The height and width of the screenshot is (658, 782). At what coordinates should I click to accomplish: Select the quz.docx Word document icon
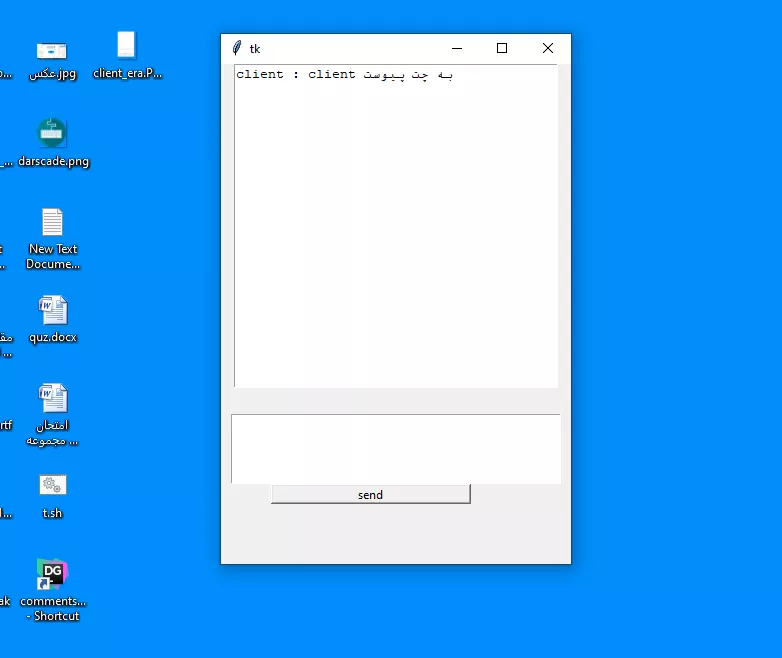point(53,320)
